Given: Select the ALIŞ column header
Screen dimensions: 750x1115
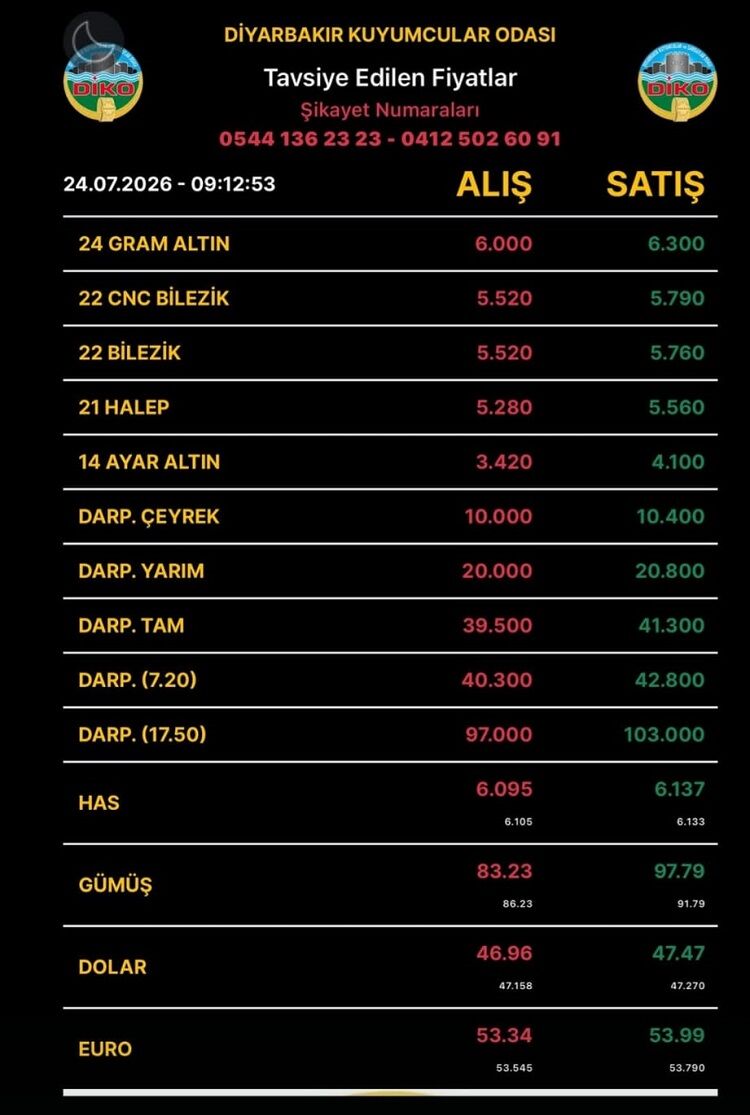Looking at the screenshot, I should pyautogui.click(x=493, y=185).
